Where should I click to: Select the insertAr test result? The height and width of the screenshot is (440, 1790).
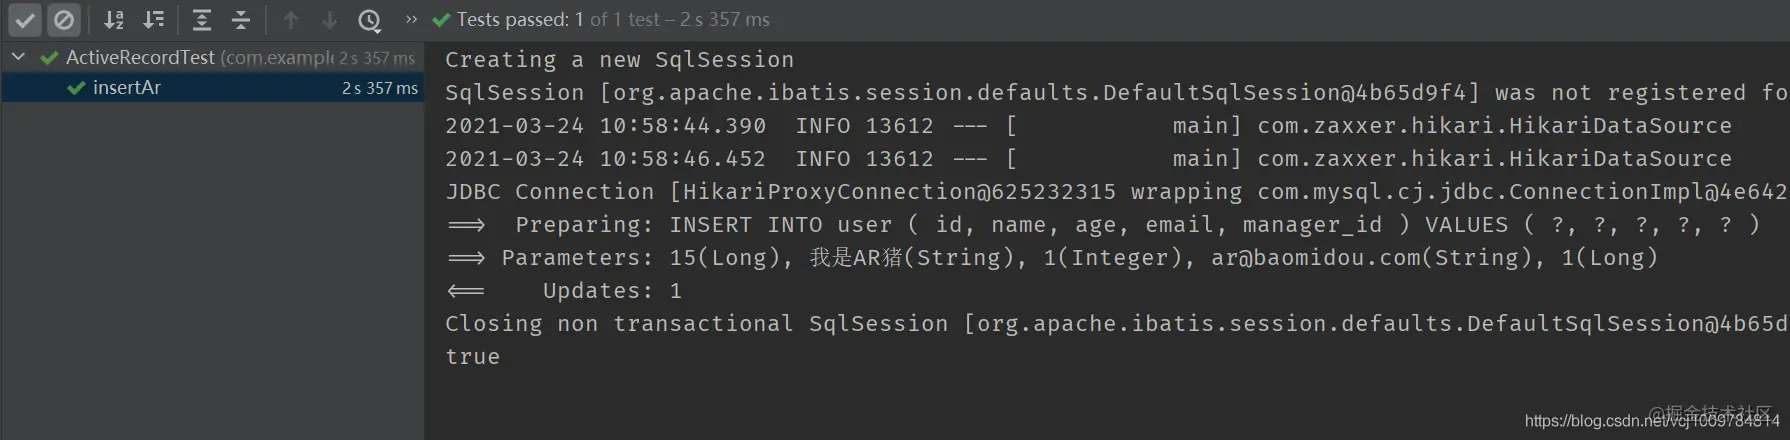click(127, 88)
